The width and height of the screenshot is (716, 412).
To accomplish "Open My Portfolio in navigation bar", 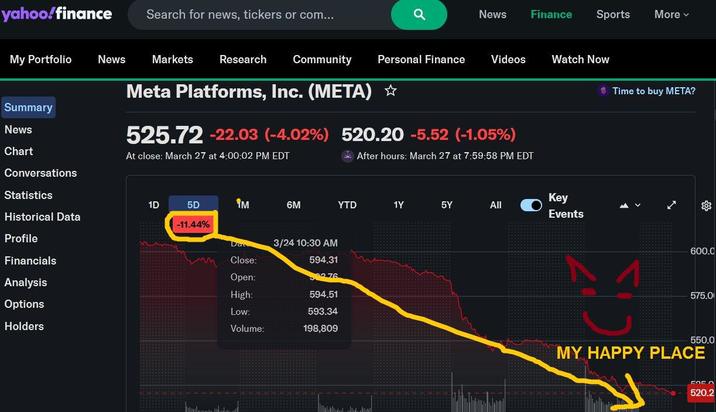I will click(x=41, y=59).
